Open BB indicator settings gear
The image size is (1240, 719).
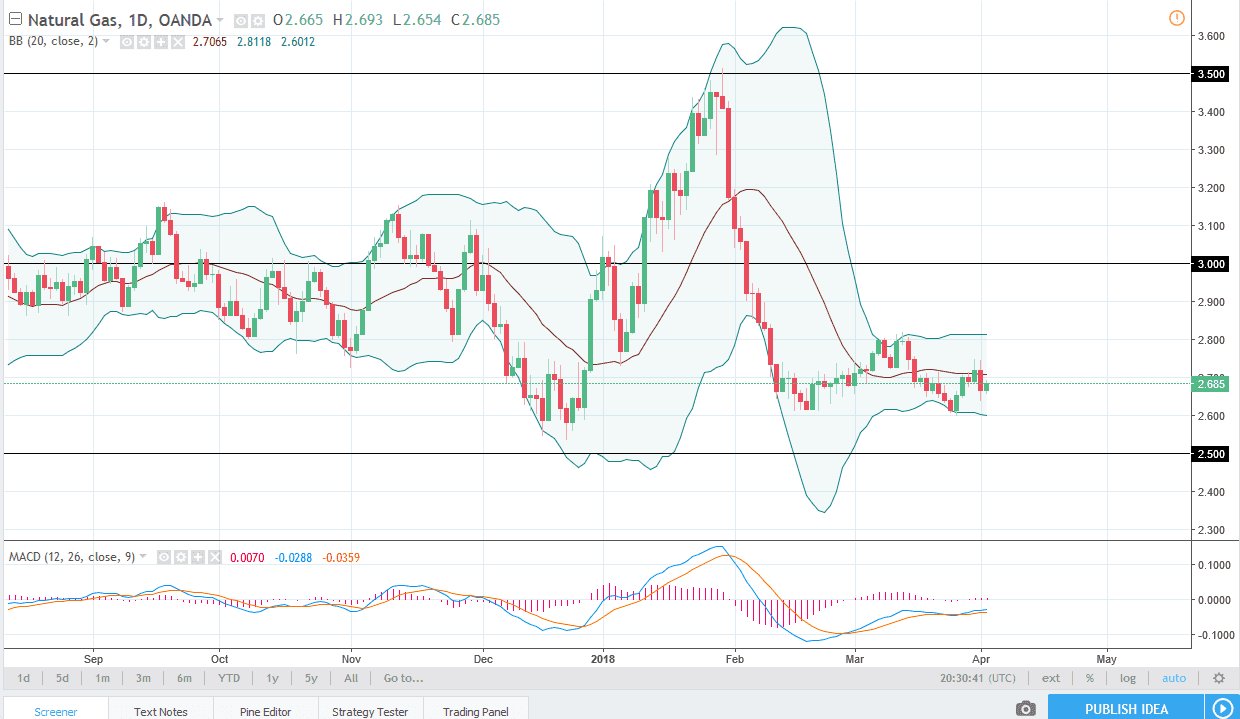click(144, 42)
